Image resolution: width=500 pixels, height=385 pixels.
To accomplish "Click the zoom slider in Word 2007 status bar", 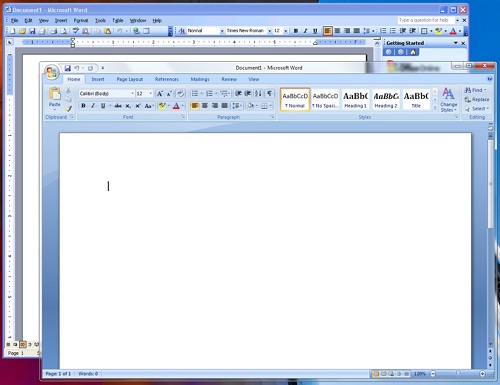I will tap(458, 374).
